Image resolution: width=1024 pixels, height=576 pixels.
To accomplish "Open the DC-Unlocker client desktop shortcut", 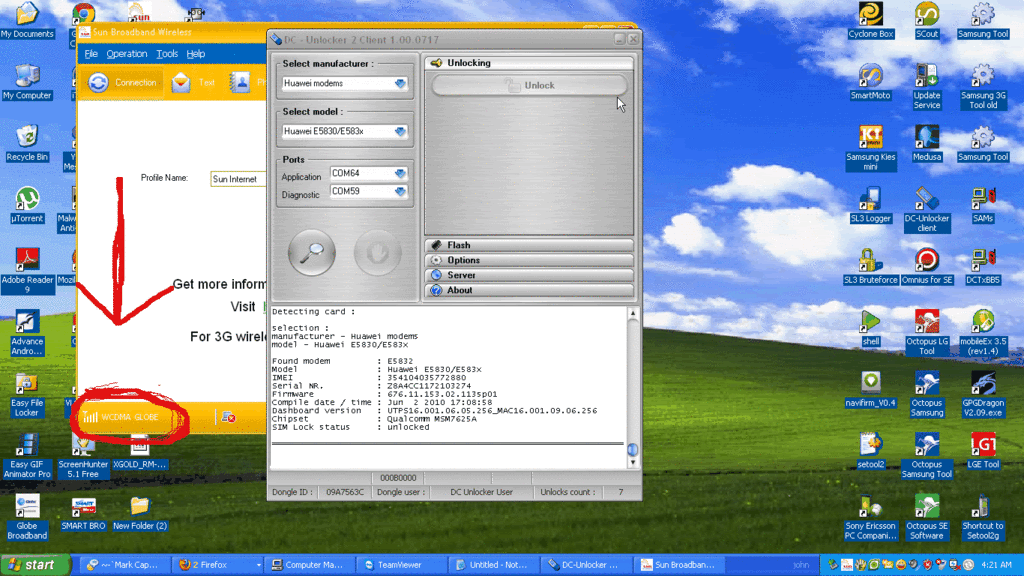I will point(926,199).
